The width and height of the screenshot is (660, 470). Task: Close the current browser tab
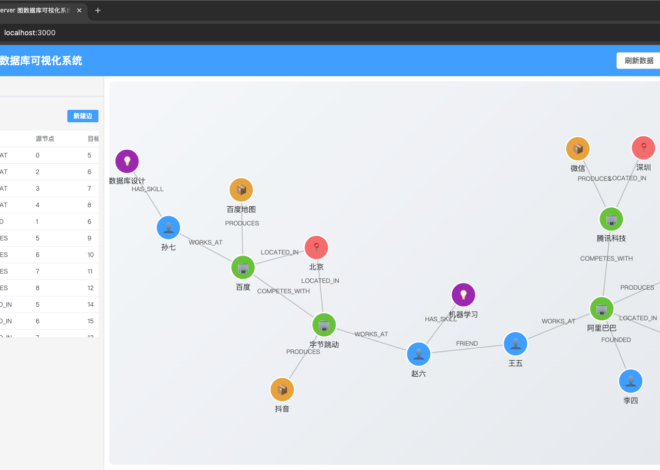[x=79, y=11]
